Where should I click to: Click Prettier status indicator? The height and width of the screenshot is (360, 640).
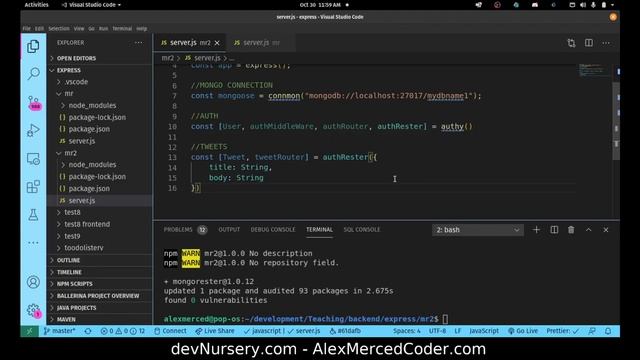562,331
